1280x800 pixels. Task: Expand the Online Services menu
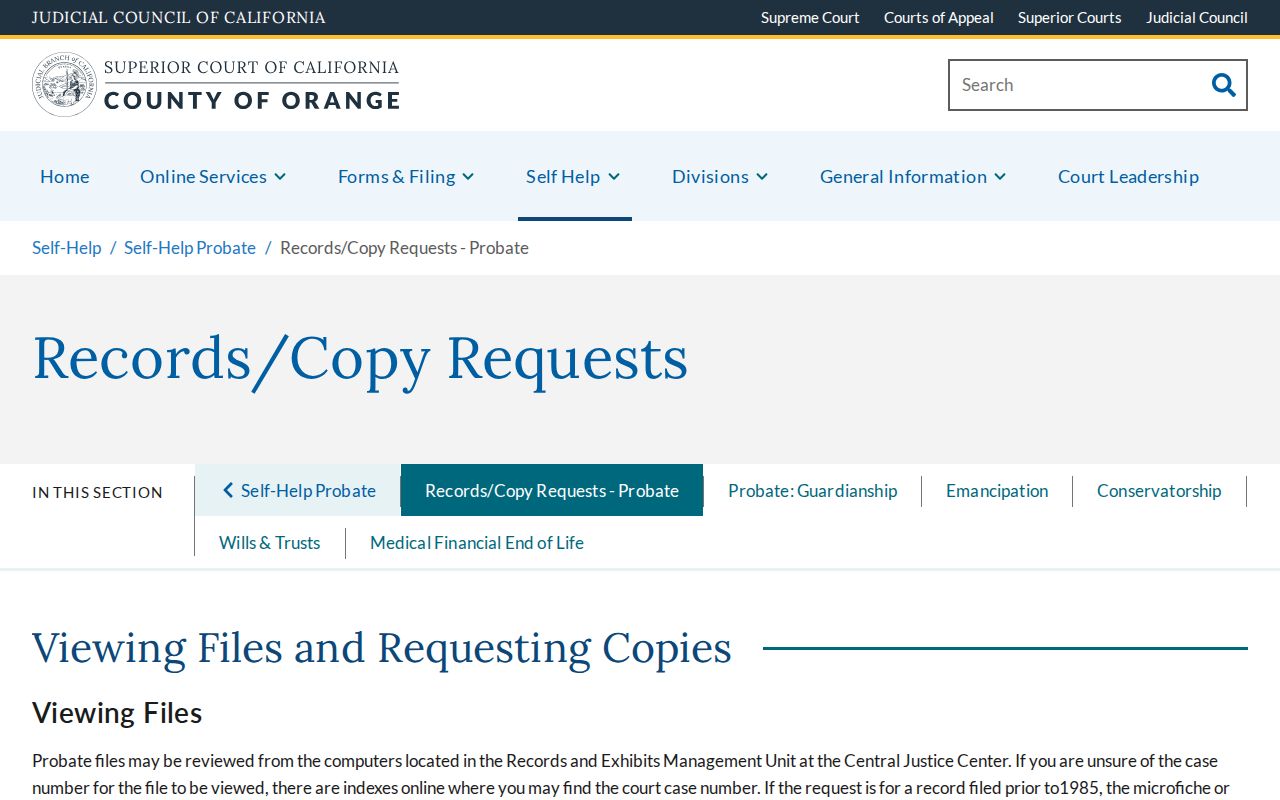pos(213,176)
